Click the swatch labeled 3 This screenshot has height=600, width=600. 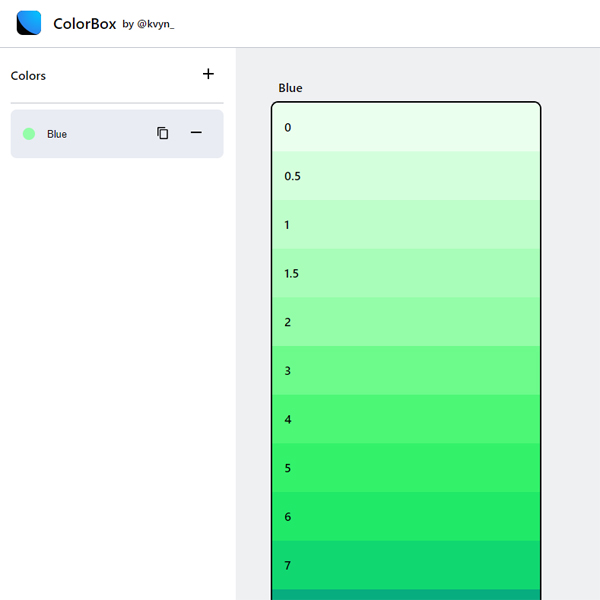click(x=406, y=370)
